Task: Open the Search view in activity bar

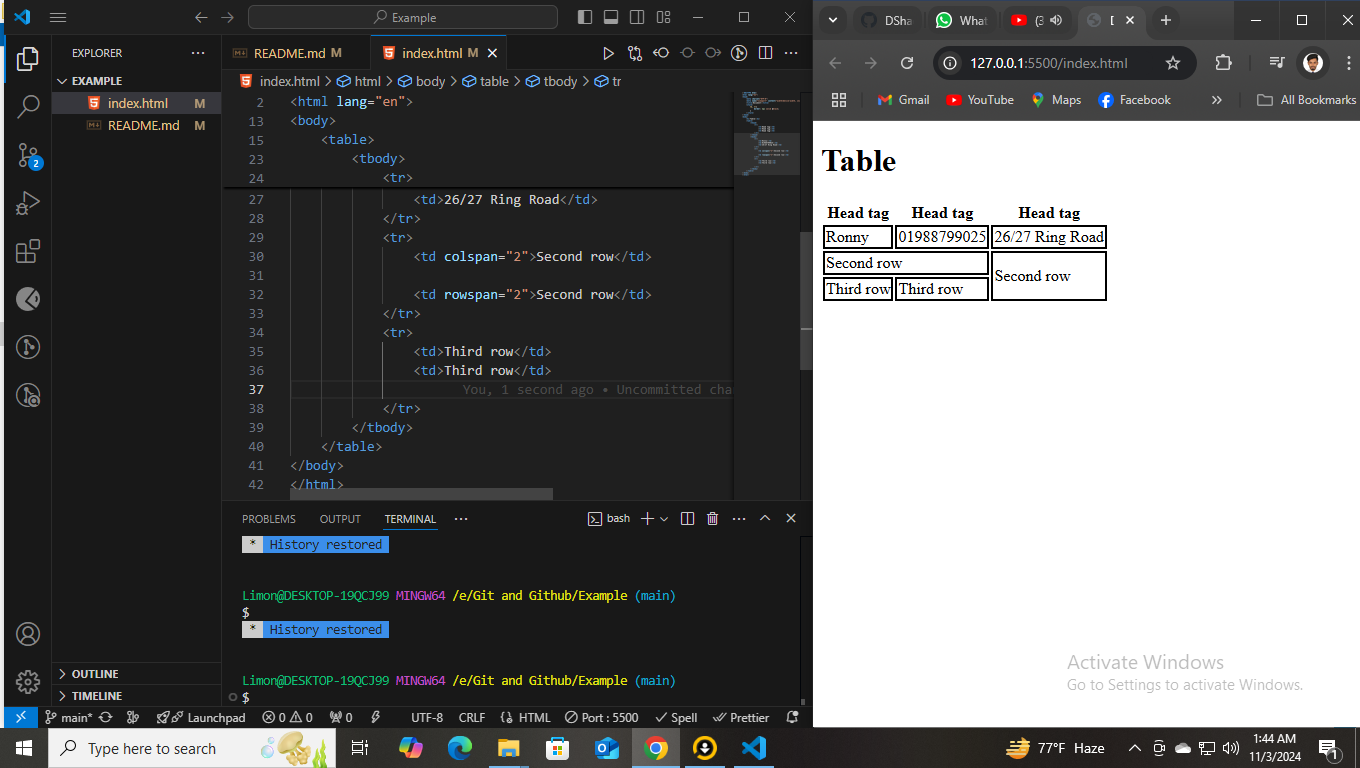Action: coord(28,106)
